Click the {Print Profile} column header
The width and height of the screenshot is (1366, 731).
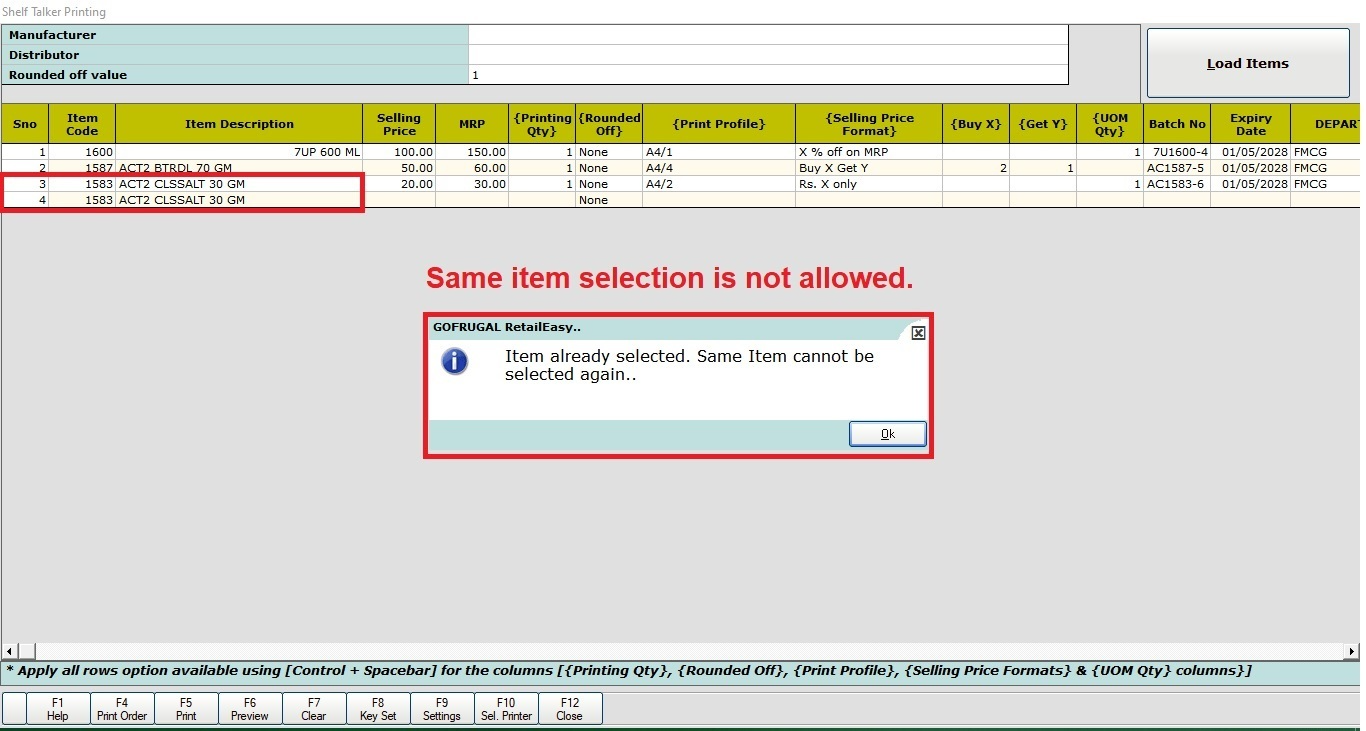coord(719,124)
